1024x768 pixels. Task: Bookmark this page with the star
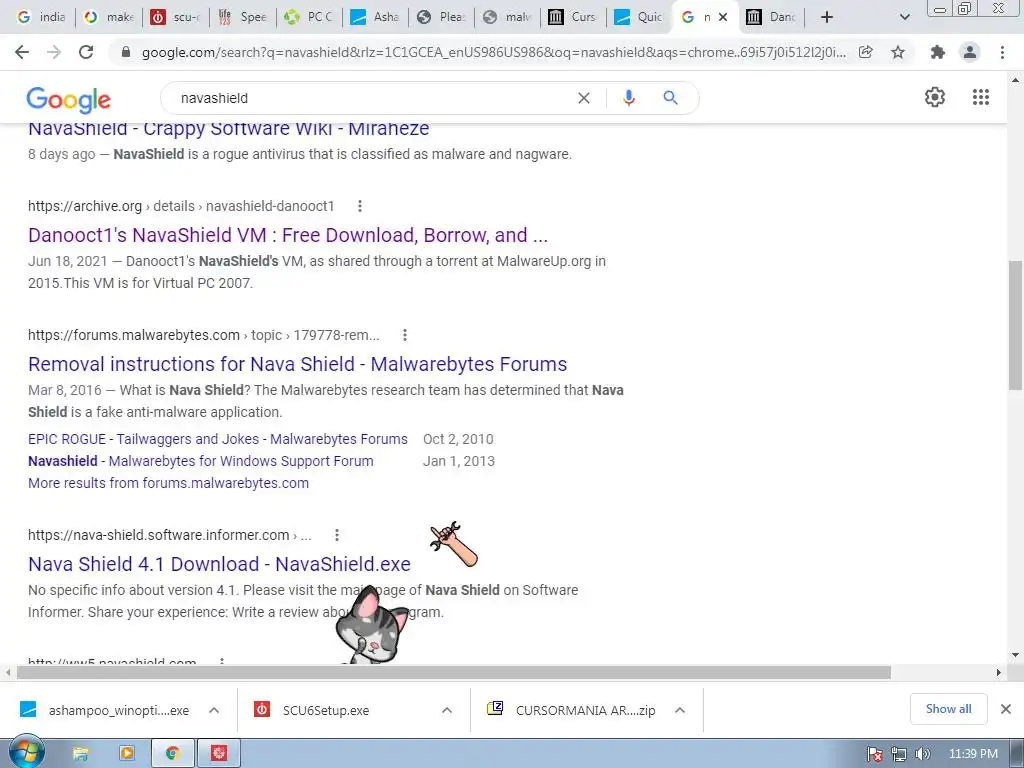898,52
